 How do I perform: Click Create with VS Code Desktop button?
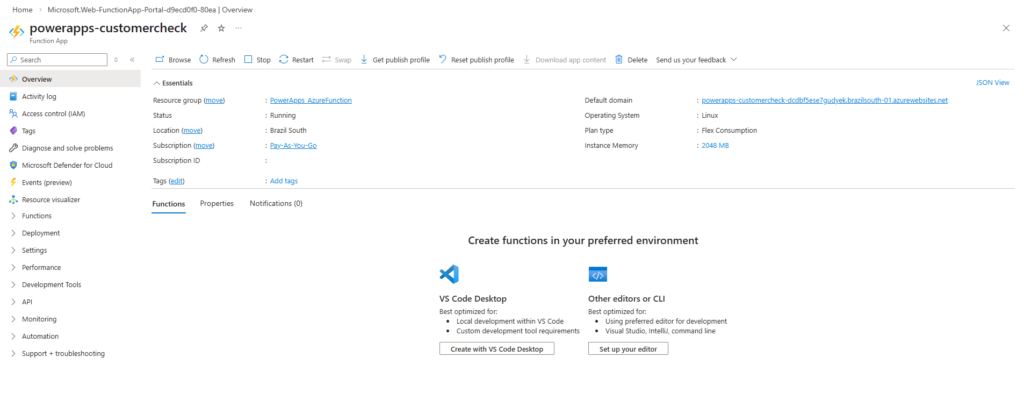496,350
